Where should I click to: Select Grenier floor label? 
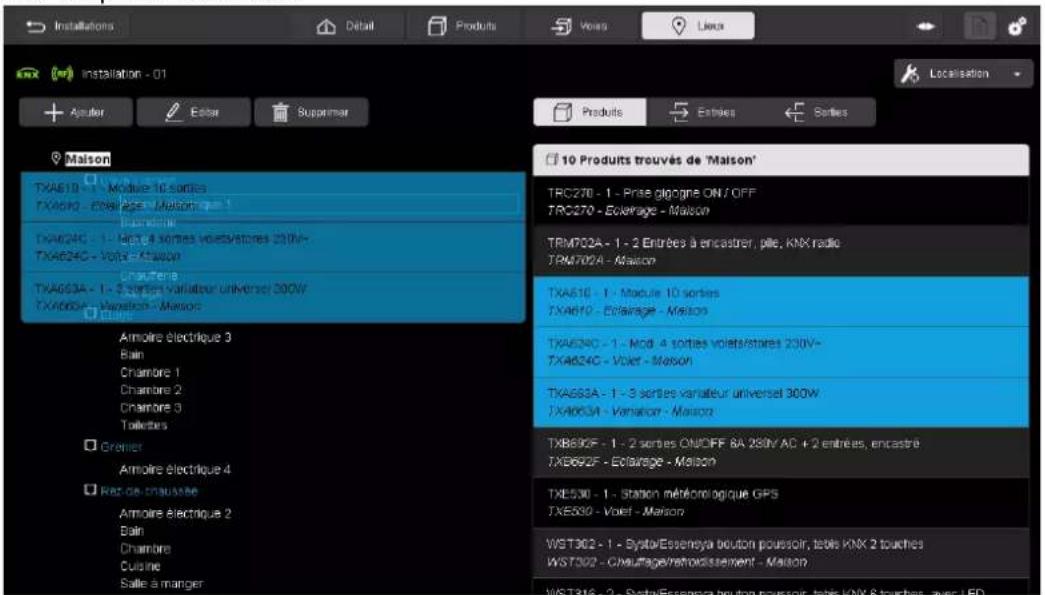(121, 446)
